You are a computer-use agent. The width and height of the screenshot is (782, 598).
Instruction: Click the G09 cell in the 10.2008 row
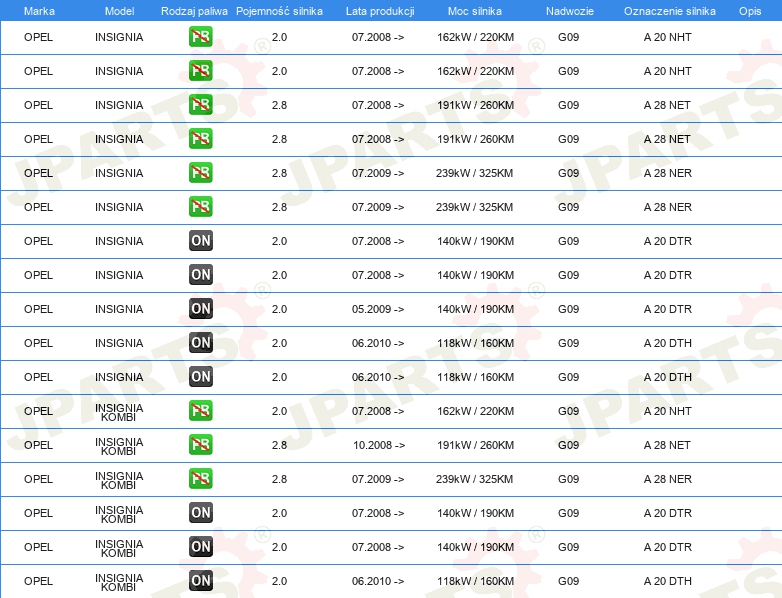coord(569,445)
